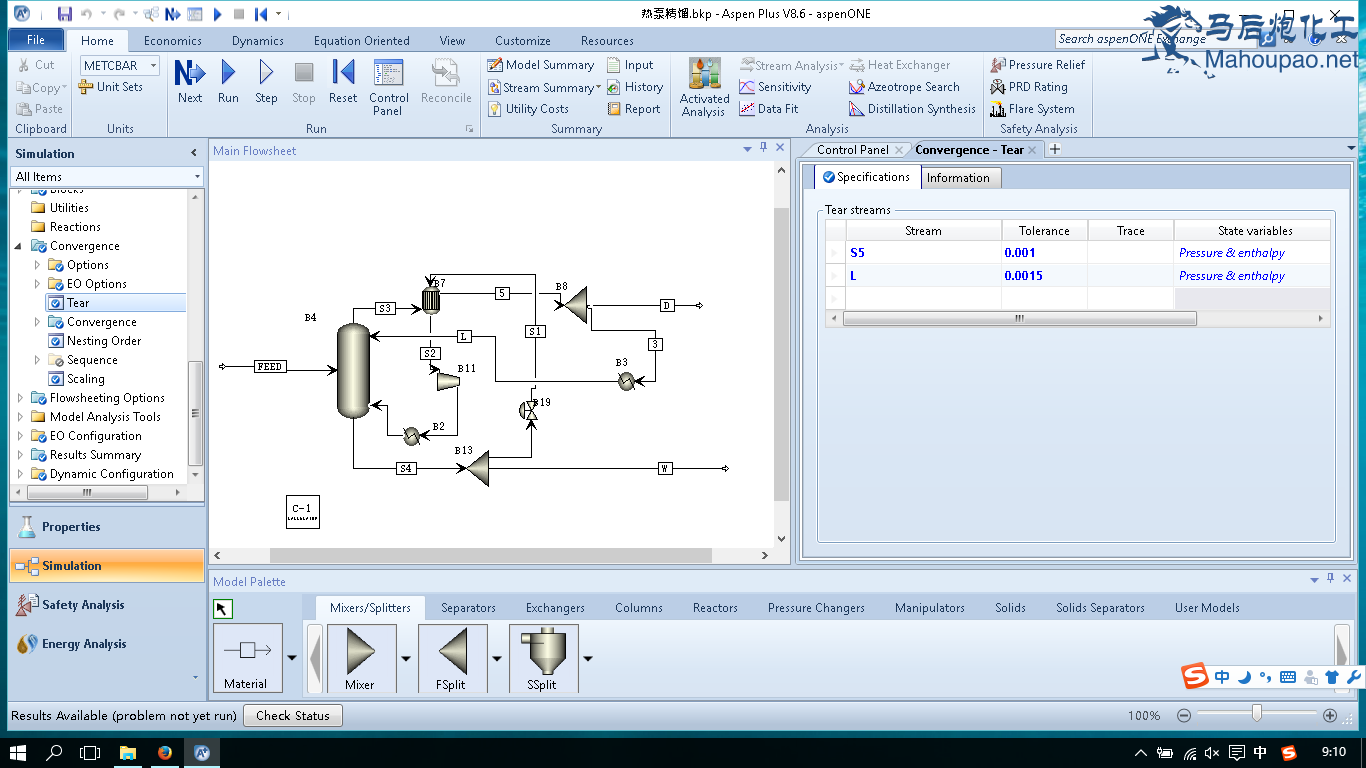The width and height of the screenshot is (1366, 768).
Task: Switch to Dynamics ribbon tab
Action: [x=258, y=41]
